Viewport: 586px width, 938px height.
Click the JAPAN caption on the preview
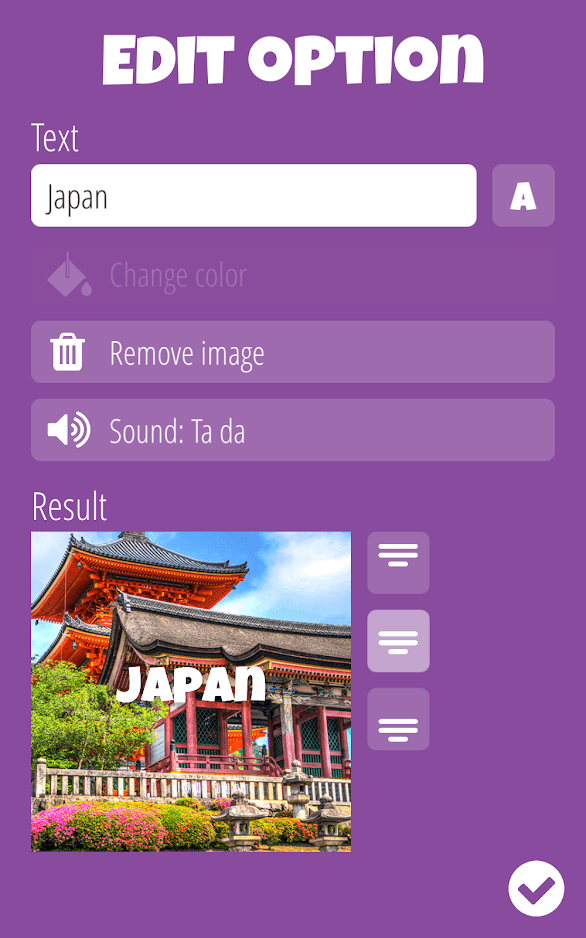191,684
